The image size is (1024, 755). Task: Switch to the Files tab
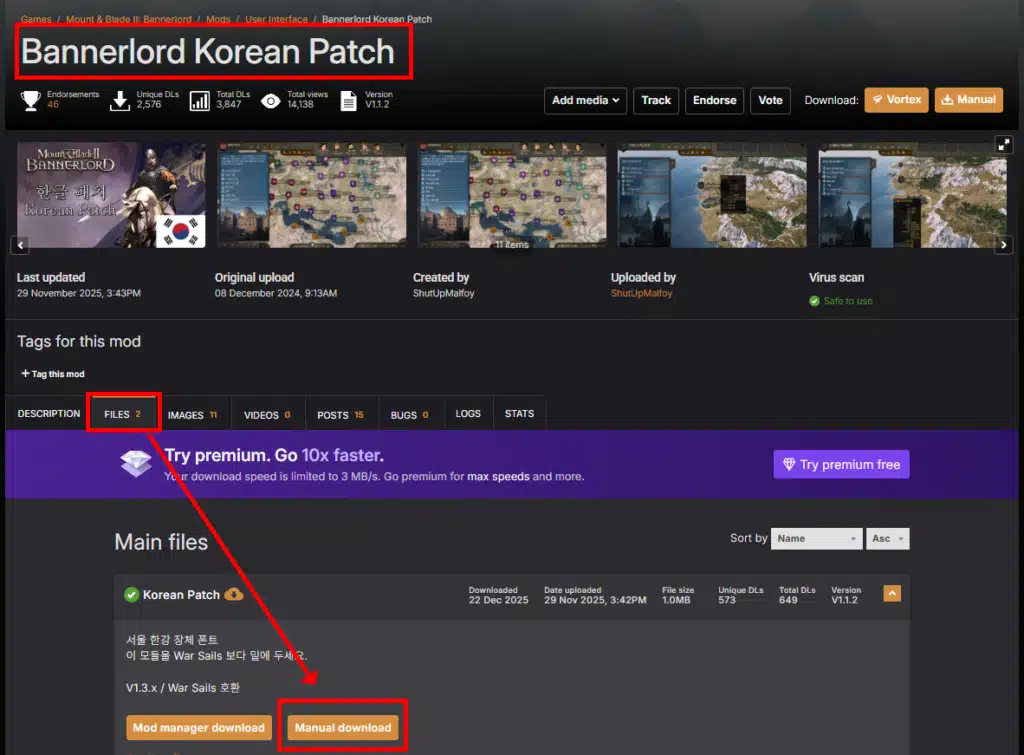click(123, 414)
